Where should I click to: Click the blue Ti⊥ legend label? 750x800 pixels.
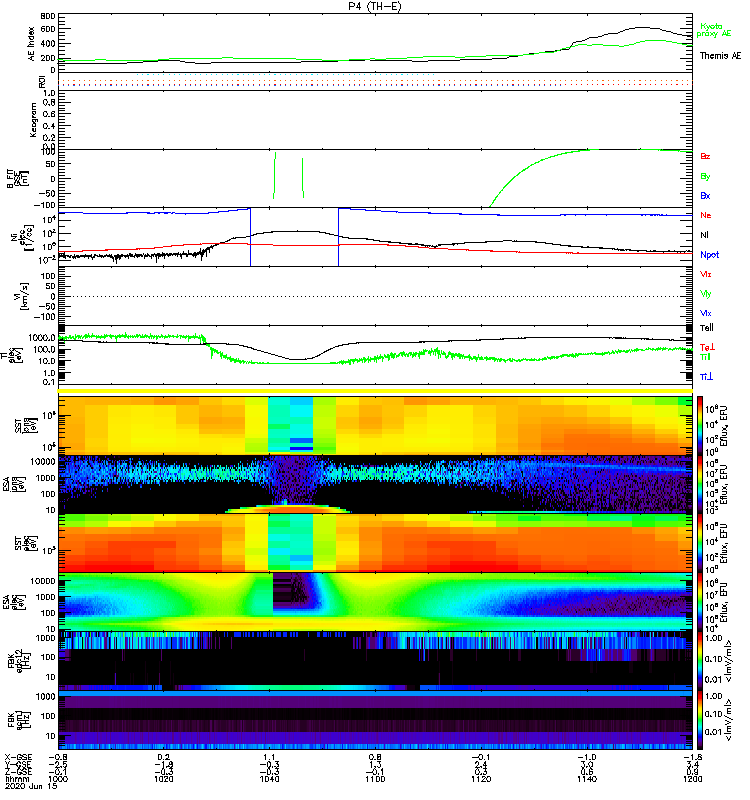706,377
